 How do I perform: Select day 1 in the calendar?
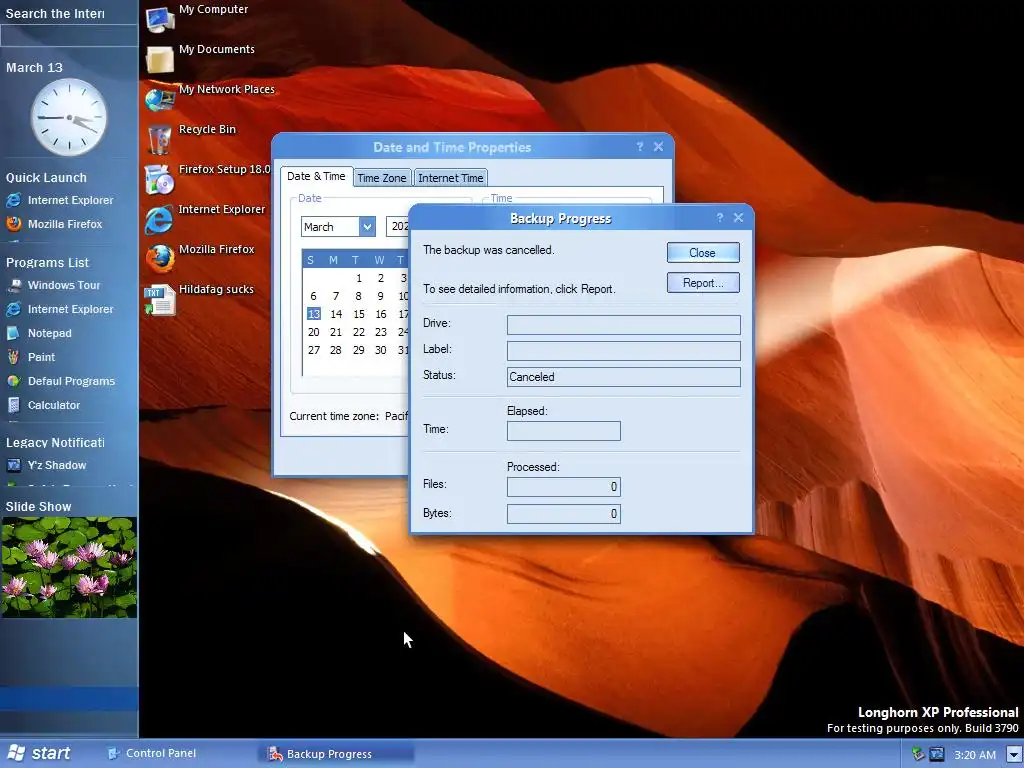click(359, 278)
